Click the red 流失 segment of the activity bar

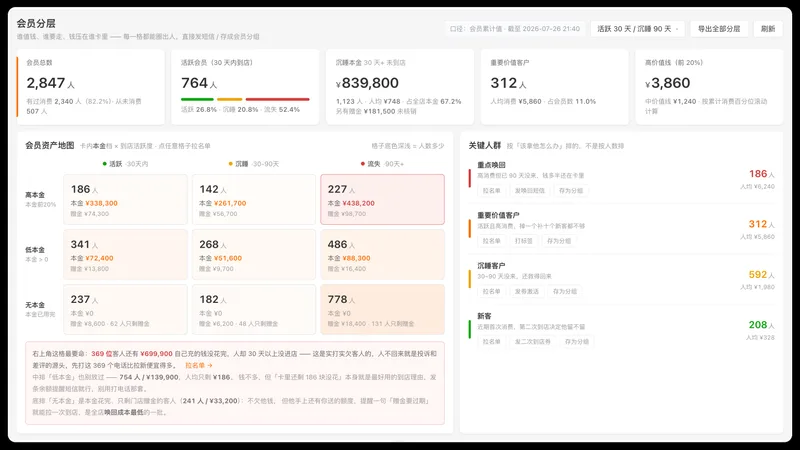point(278,99)
